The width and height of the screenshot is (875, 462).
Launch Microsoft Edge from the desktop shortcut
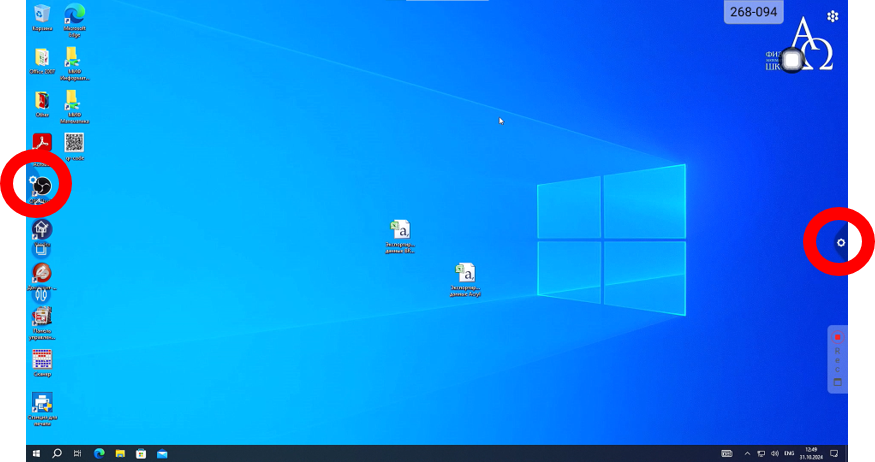[x=74, y=14]
